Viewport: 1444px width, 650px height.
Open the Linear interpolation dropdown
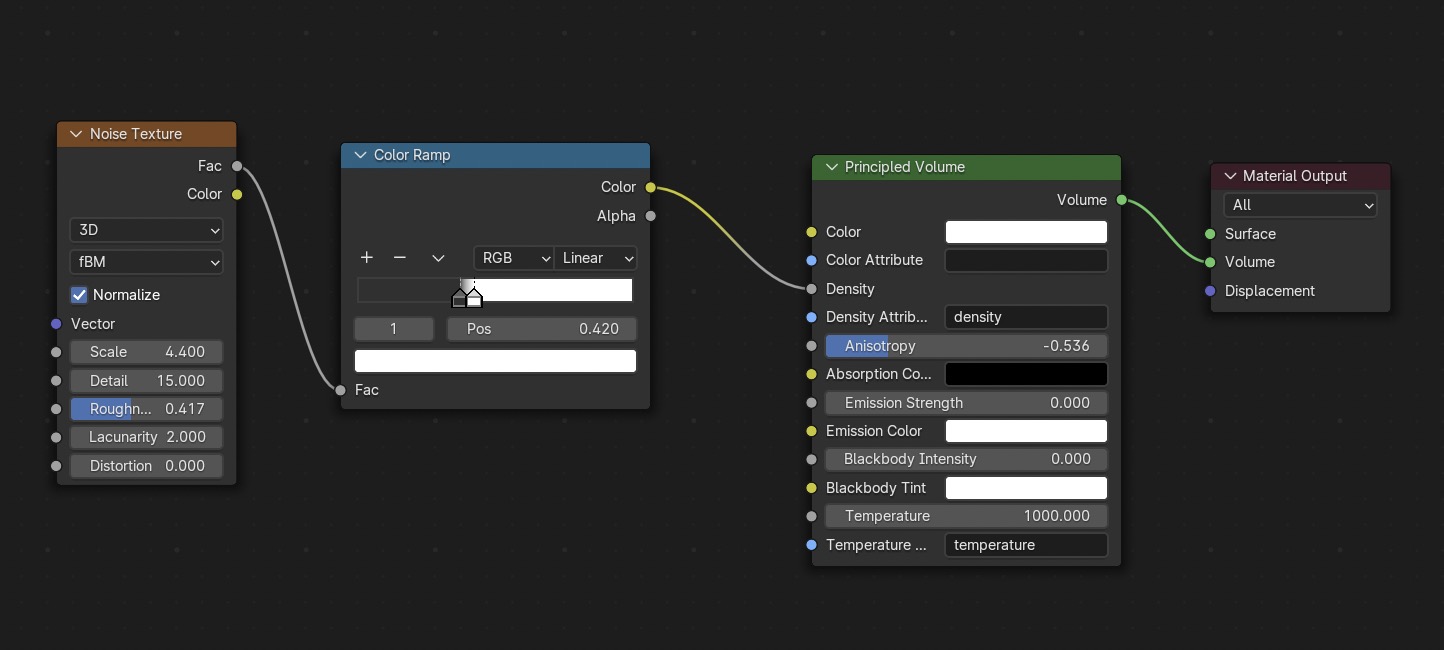[x=596, y=258]
